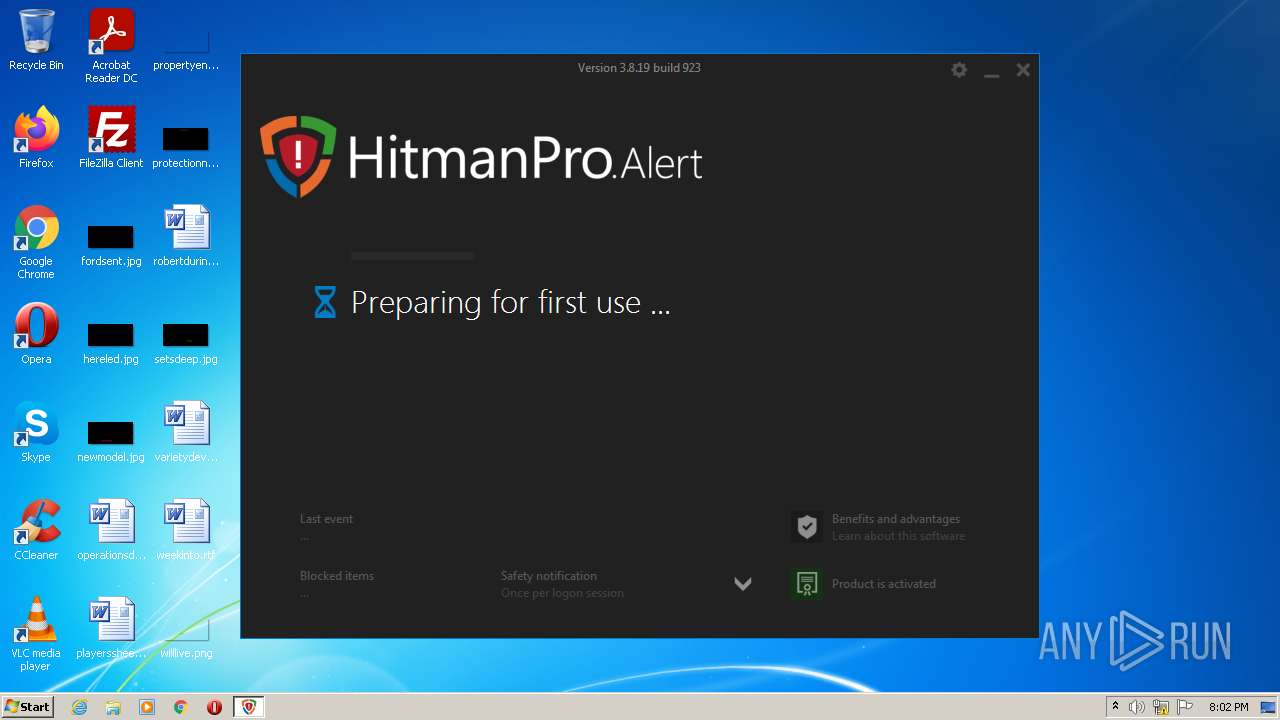This screenshot has width=1280, height=720.
Task: Select robertdurin Word document on desktop
Action: click(186, 236)
